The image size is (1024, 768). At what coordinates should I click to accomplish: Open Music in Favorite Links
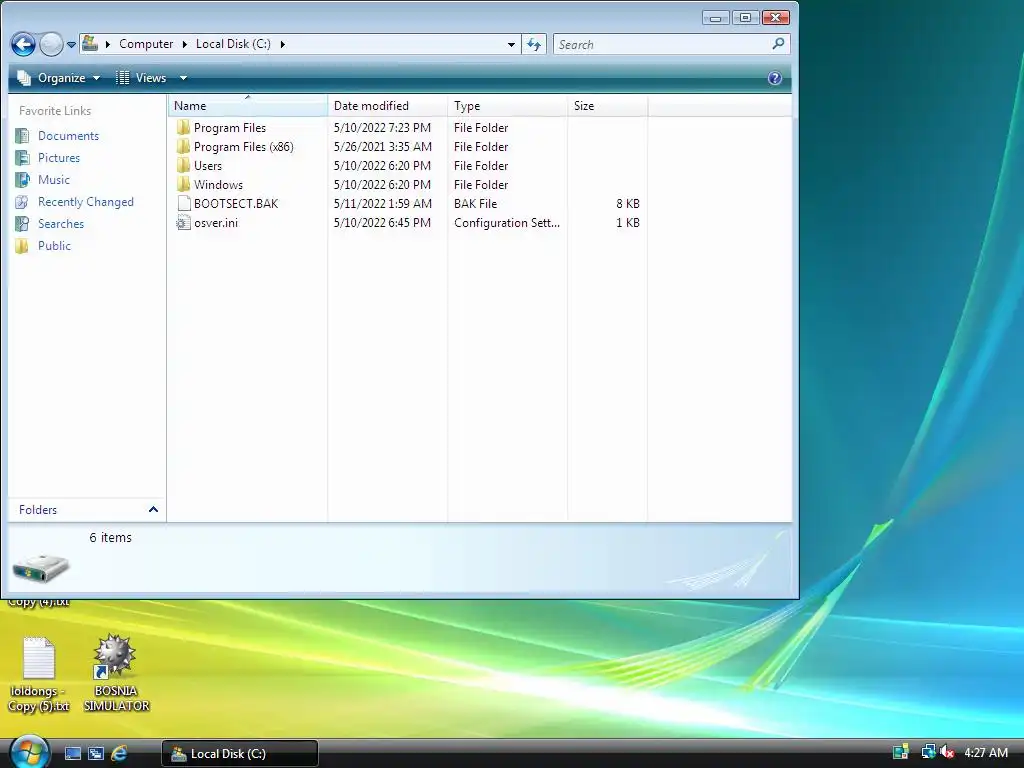click(54, 180)
